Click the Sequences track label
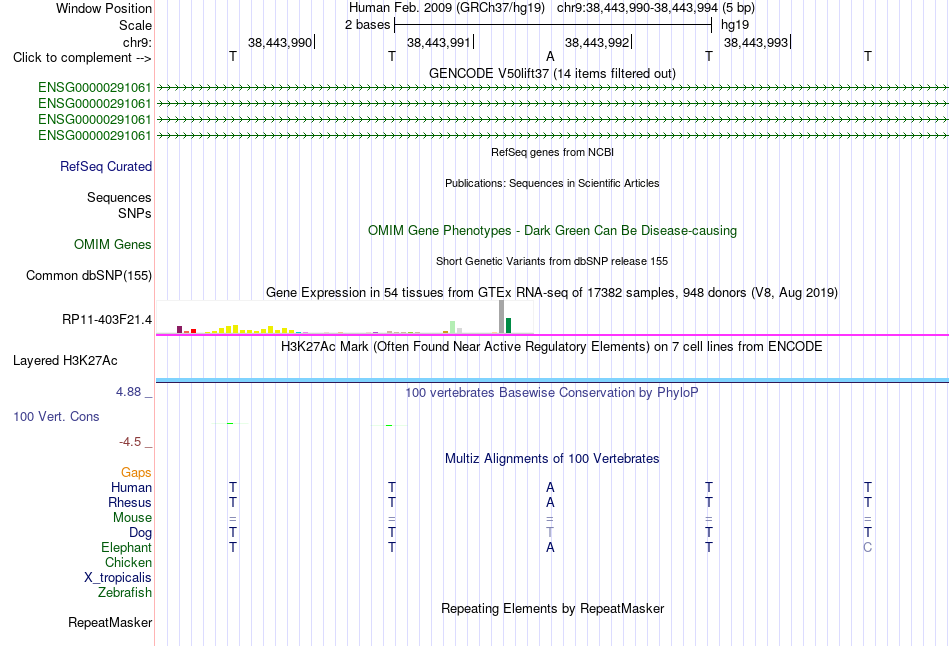Screen dimensions: 950x646 point(119,198)
